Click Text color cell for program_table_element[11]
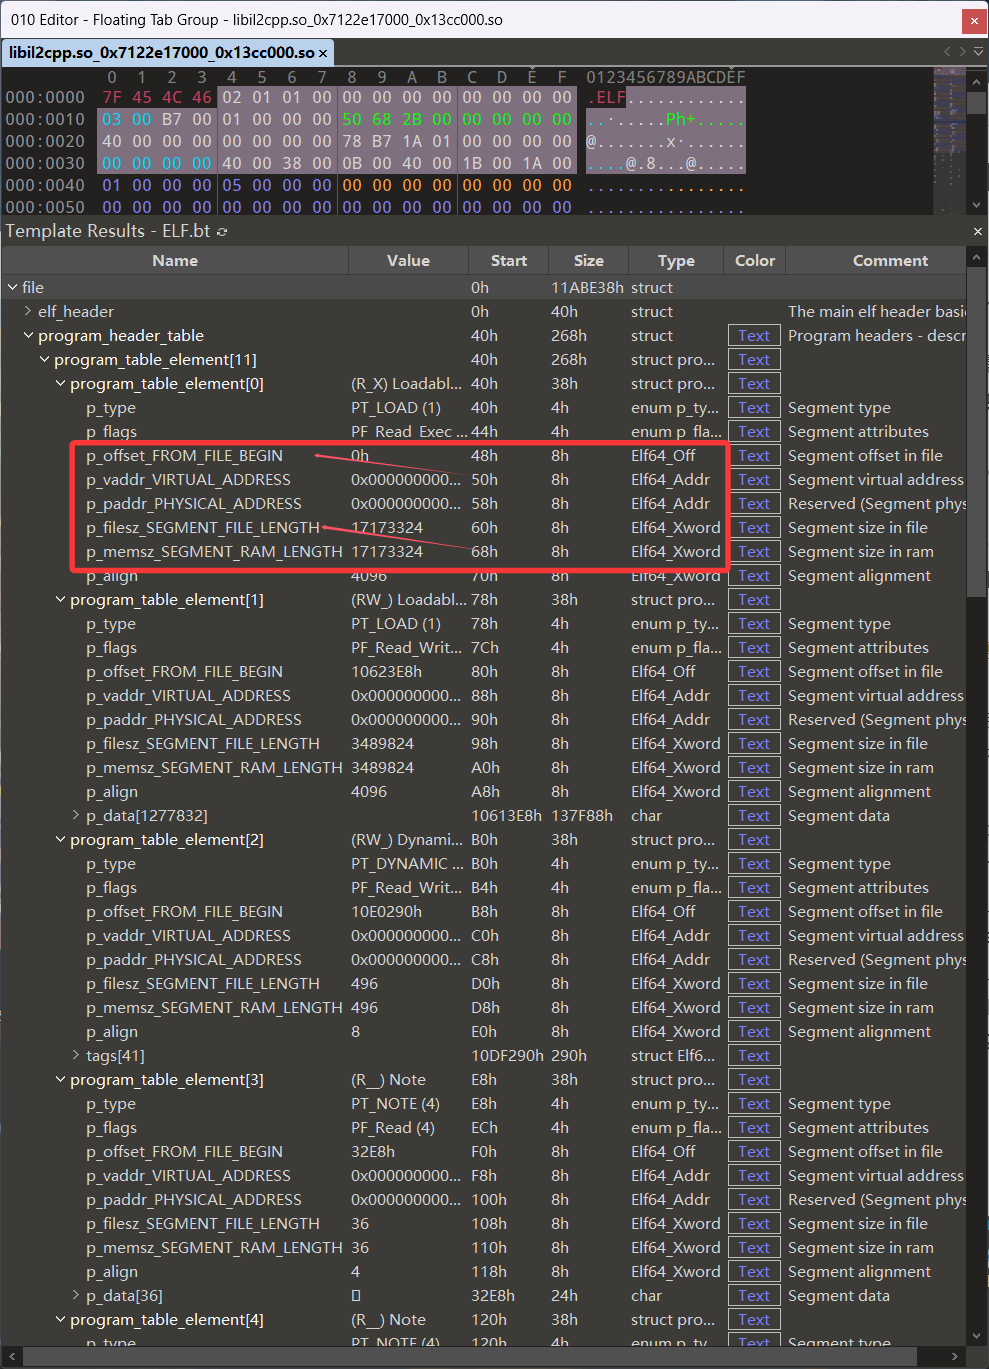 [x=754, y=360]
